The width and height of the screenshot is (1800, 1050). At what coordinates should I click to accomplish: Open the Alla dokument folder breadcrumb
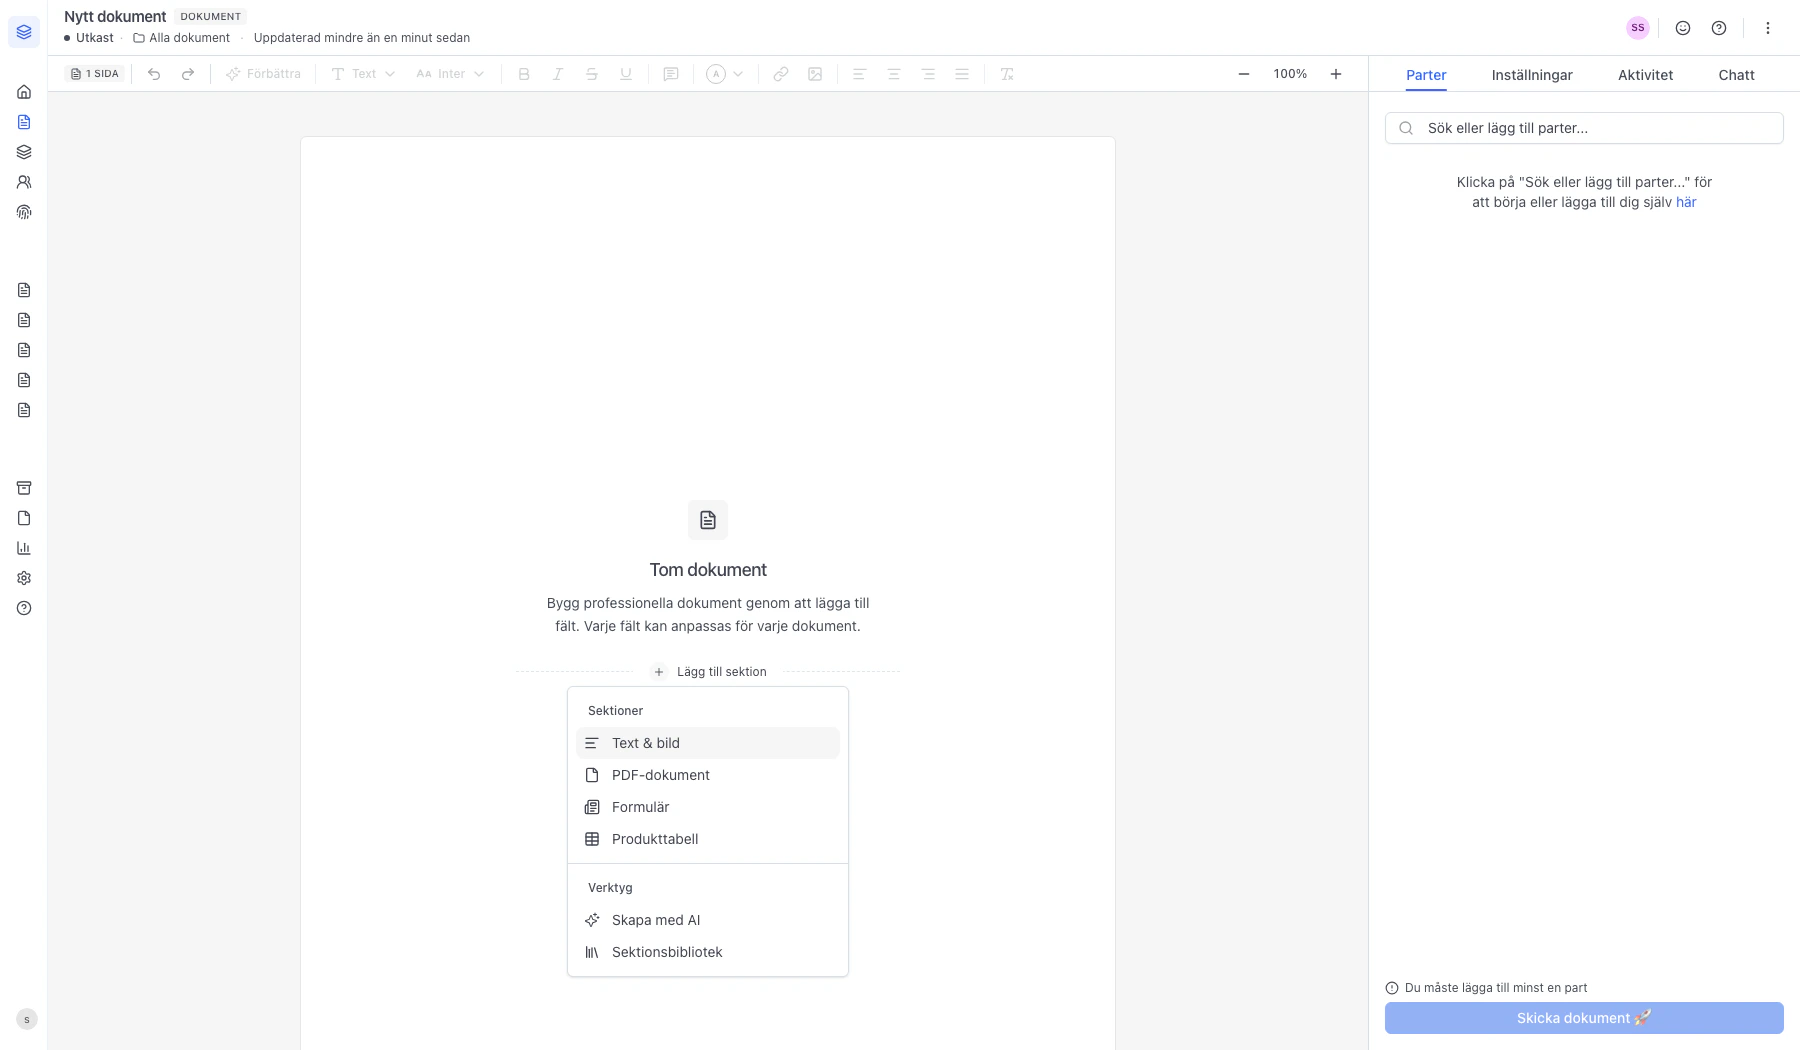181,38
